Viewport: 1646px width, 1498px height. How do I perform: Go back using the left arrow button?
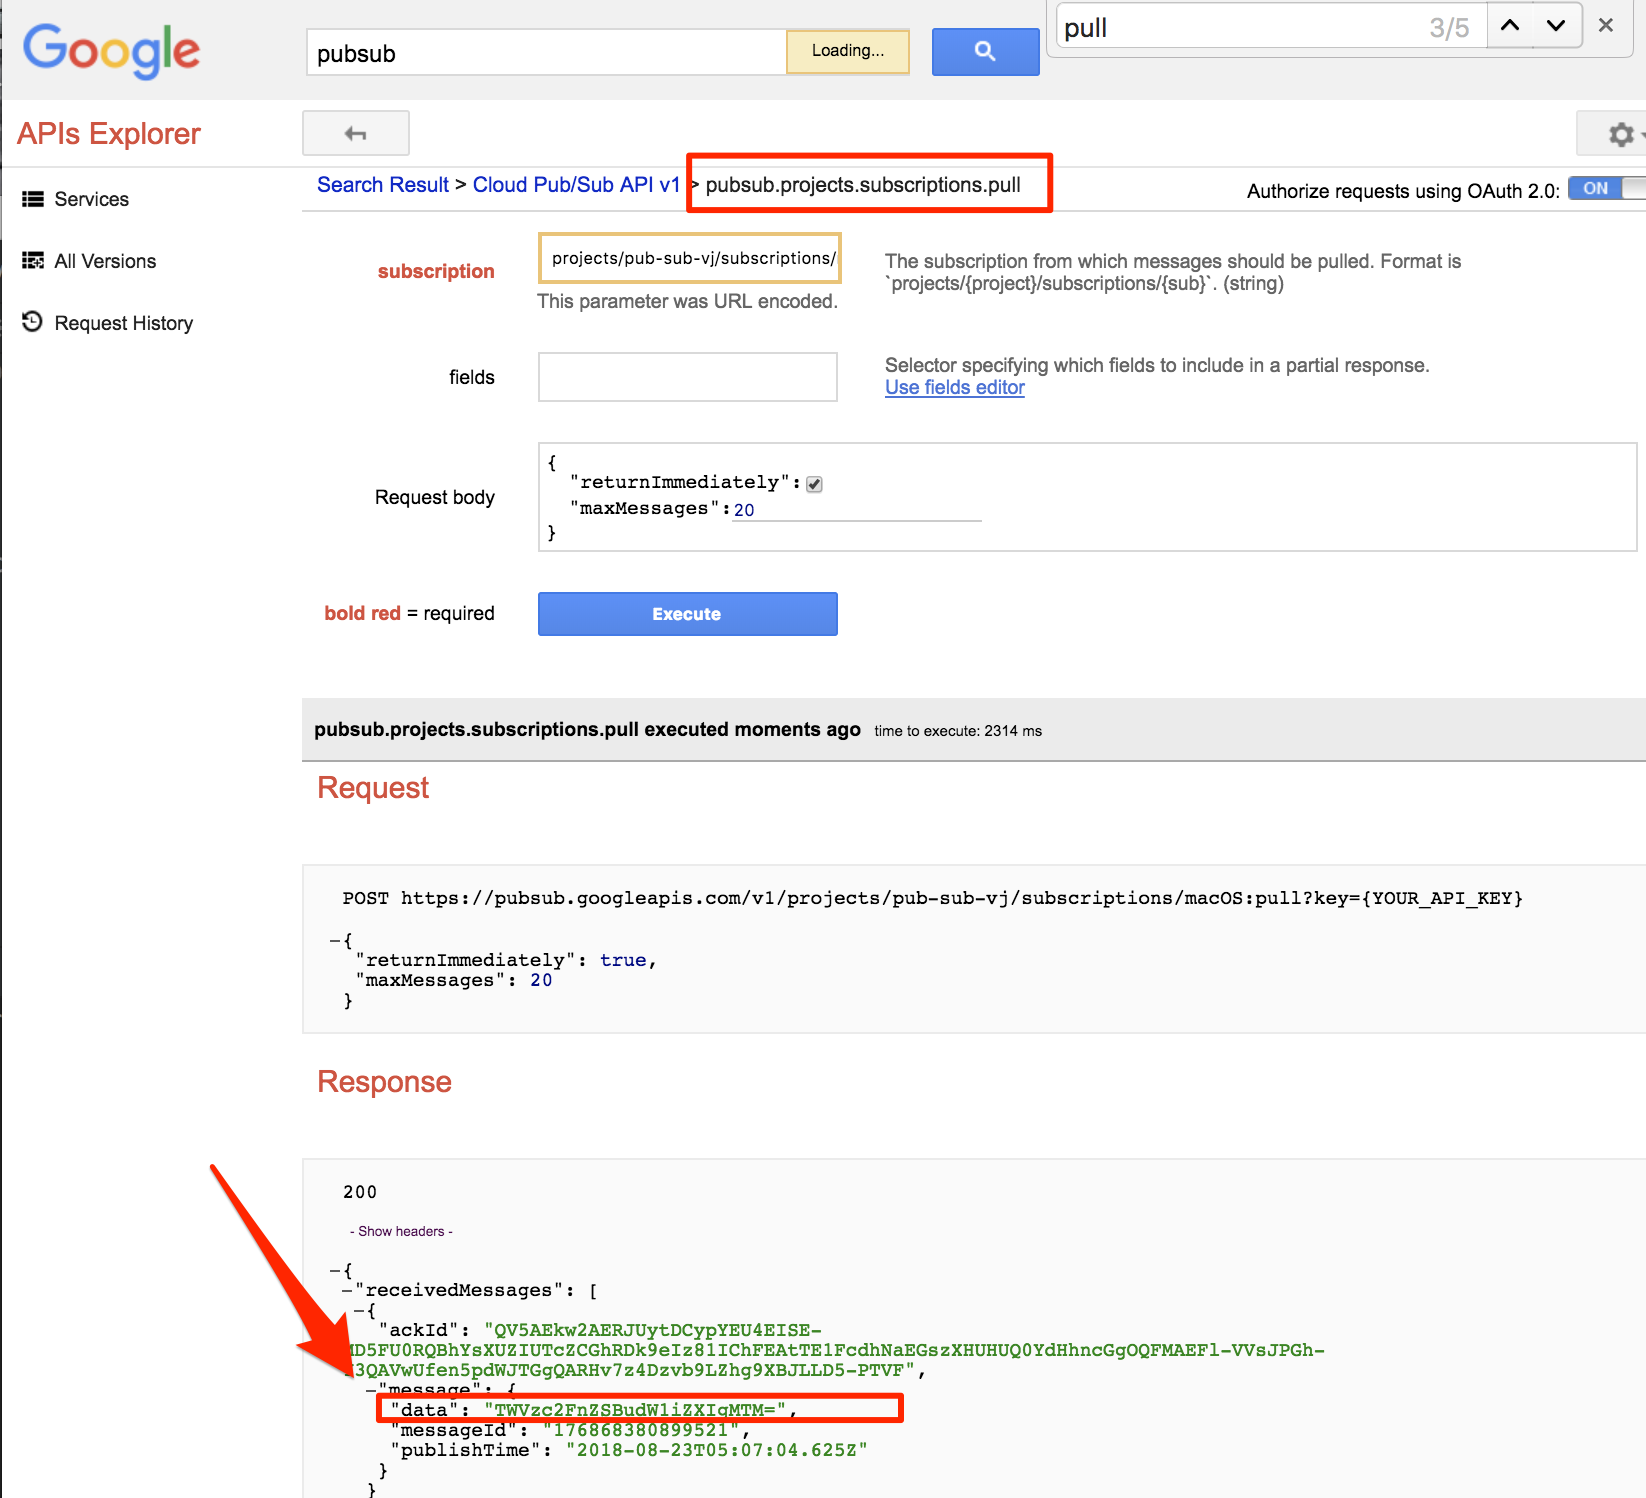[x=356, y=133]
